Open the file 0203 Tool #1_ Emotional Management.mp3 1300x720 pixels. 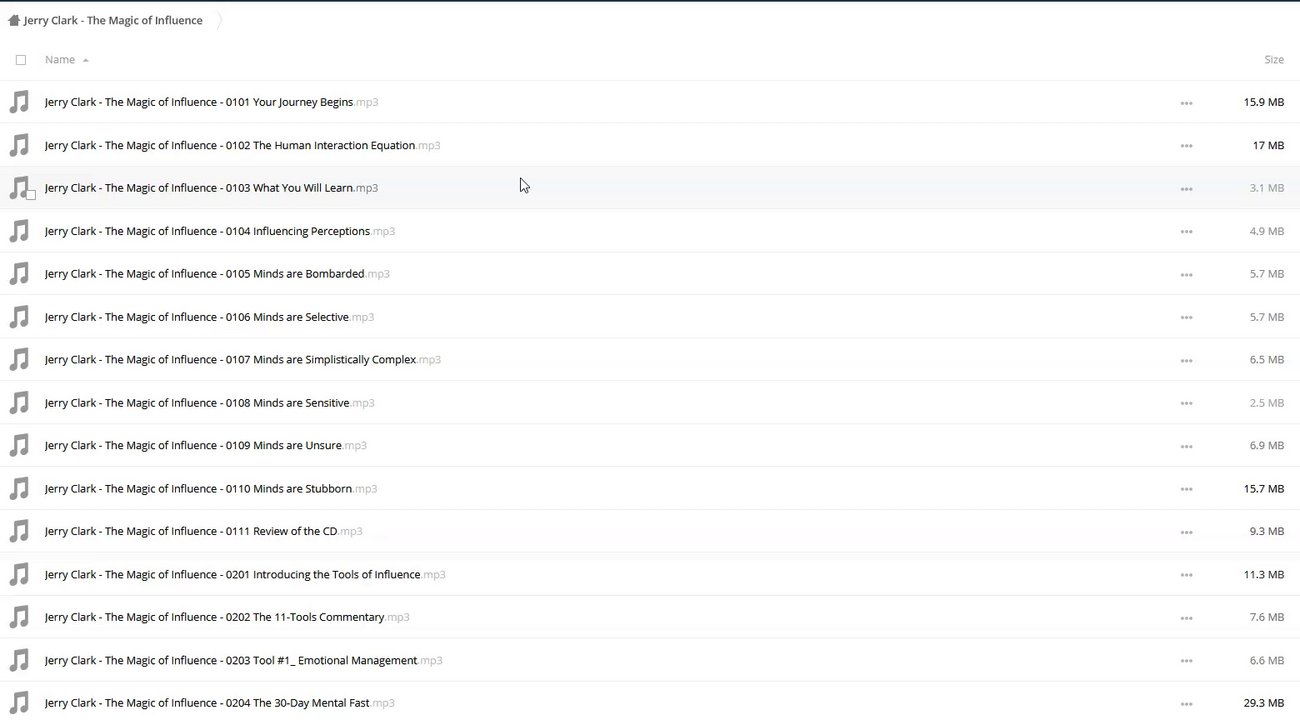coord(243,660)
